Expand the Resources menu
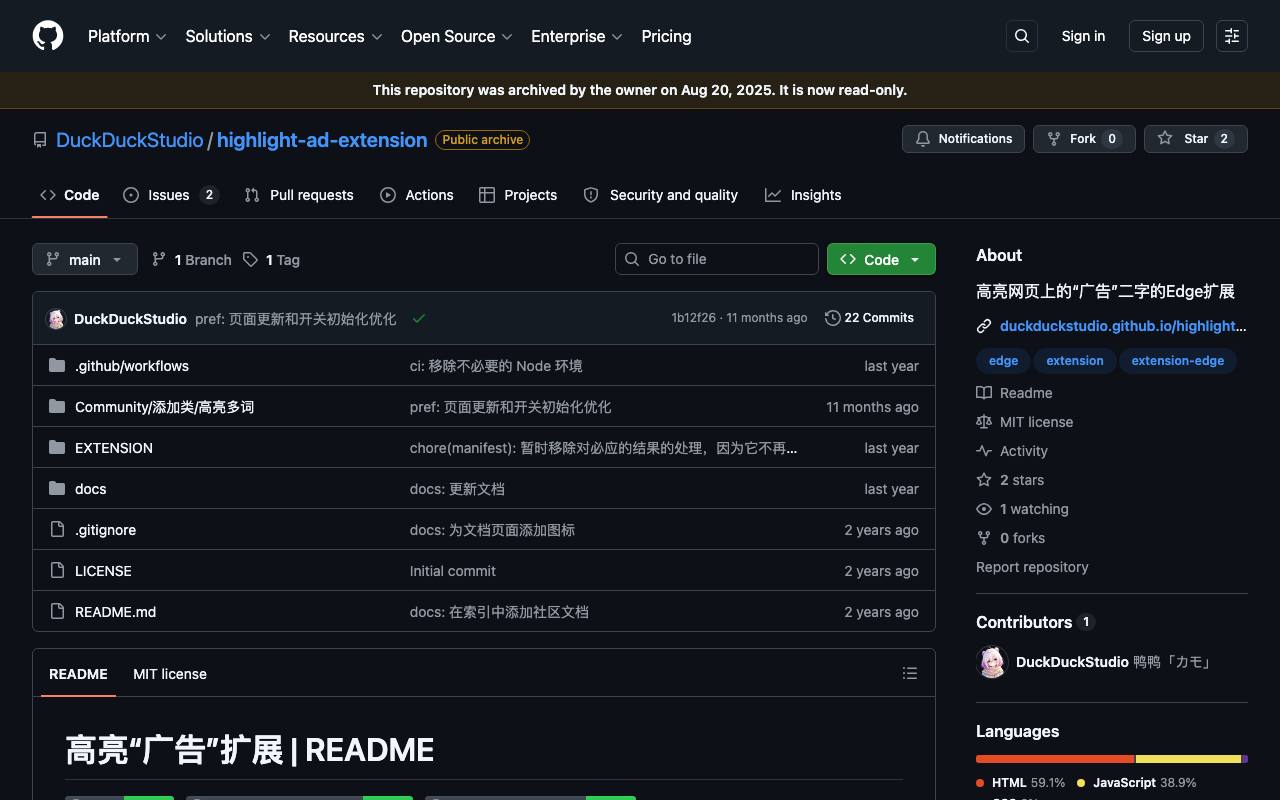Viewport: 1280px width, 800px height. click(x=335, y=36)
